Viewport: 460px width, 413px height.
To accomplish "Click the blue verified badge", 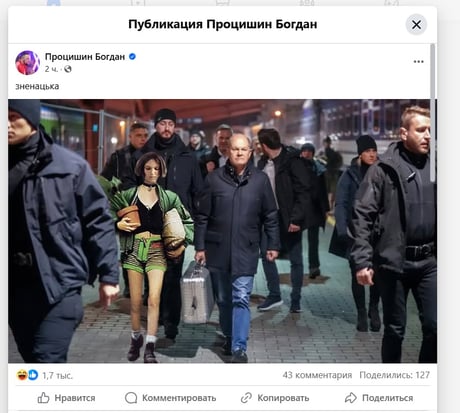I will point(132,57).
